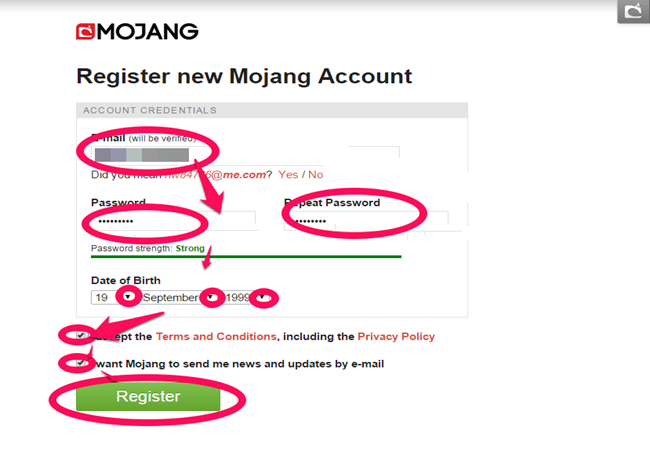
Task: Open the Terms and Conditions link
Action: pyautogui.click(x=216, y=336)
